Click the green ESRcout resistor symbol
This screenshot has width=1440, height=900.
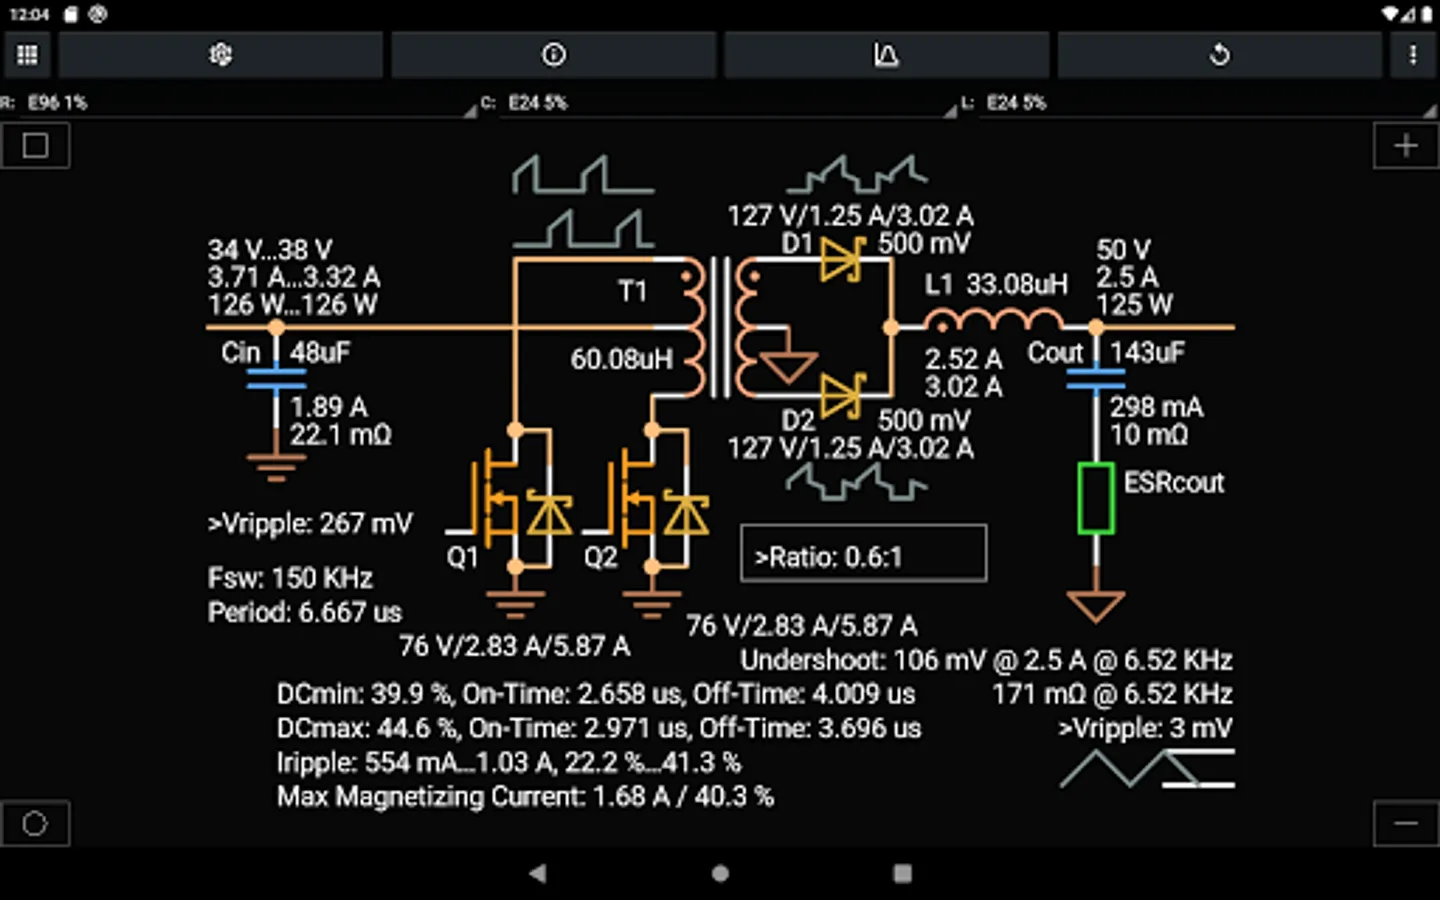click(x=1096, y=498)
